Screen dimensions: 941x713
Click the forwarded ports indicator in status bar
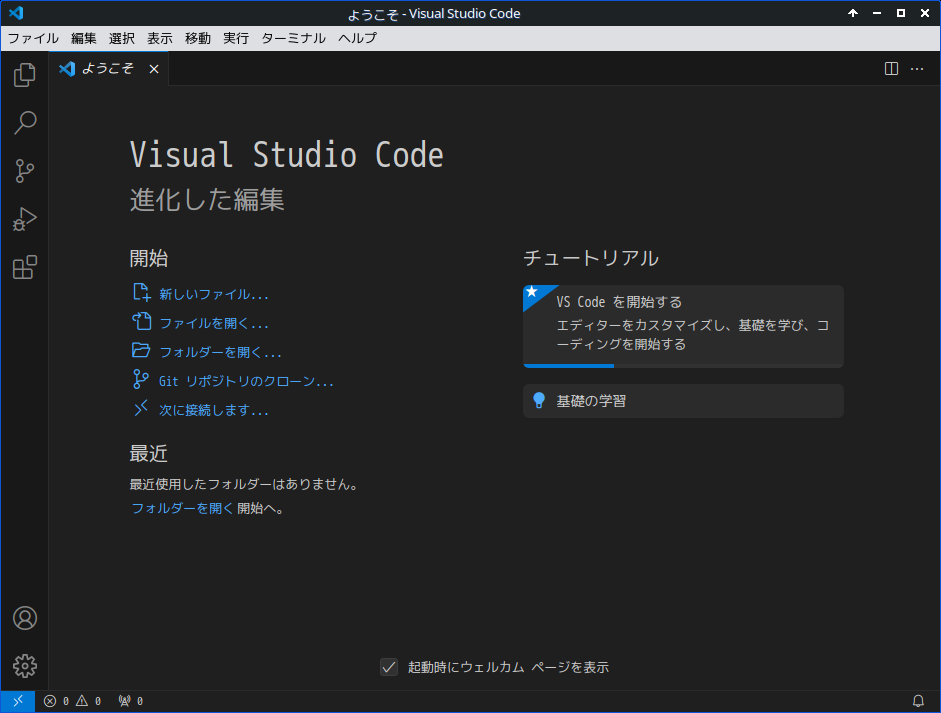(131, 701)
